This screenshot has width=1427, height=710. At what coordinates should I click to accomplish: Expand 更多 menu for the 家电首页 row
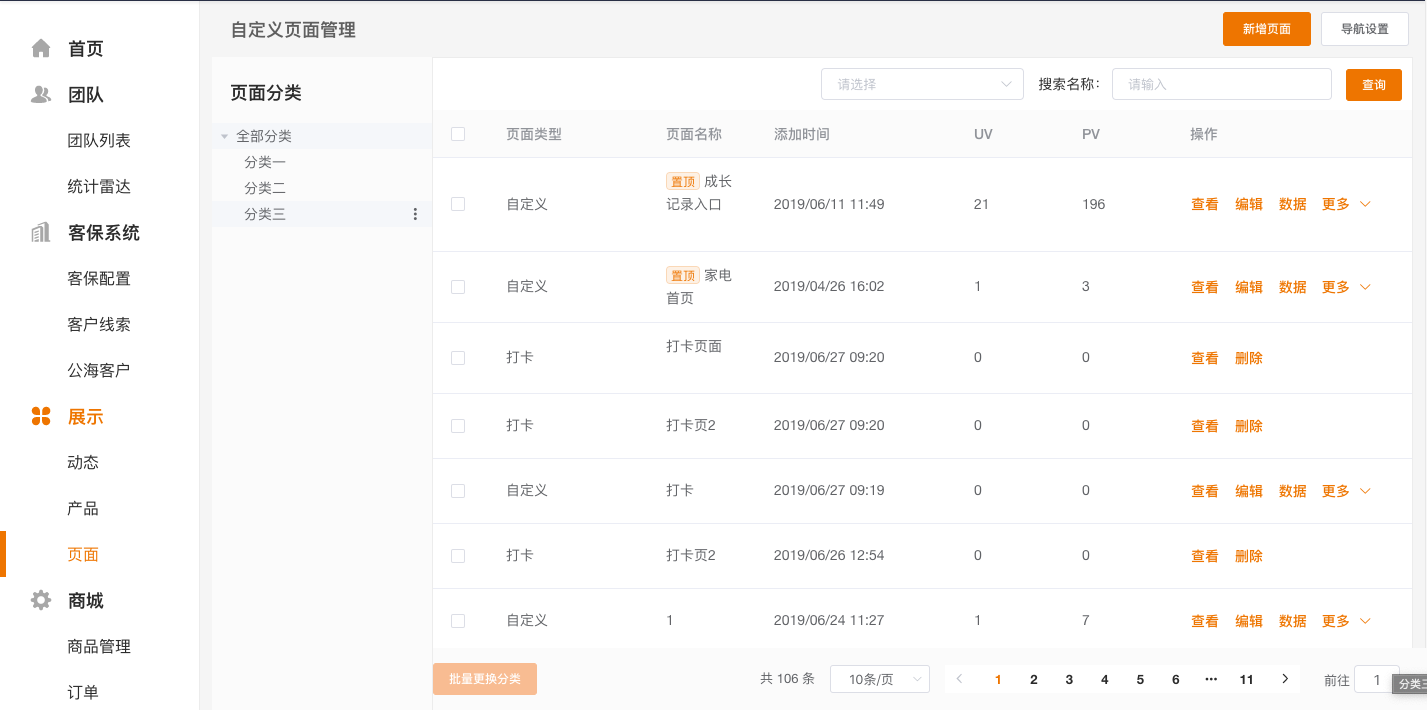1345,287
